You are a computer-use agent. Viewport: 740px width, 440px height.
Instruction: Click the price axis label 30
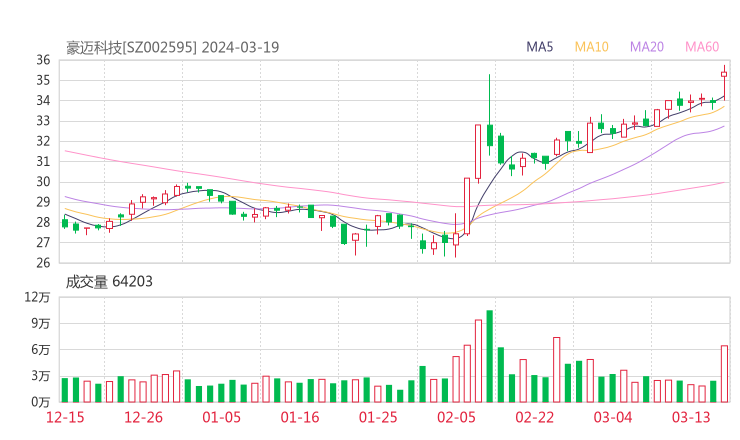coord(43,182)
